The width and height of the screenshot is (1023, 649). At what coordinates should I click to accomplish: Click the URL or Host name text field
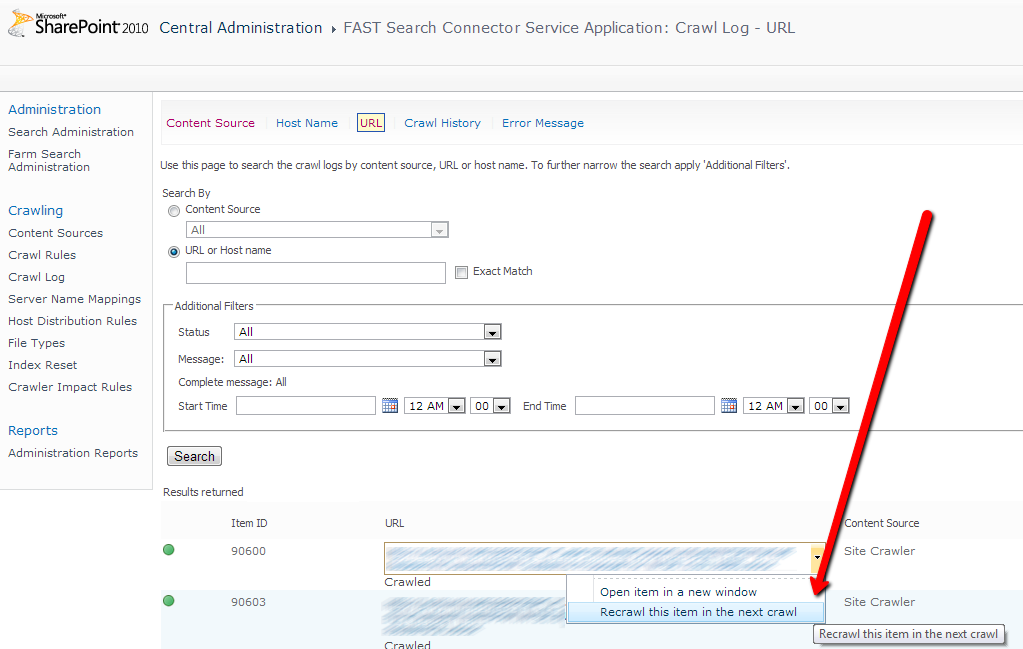coord(315,273)
